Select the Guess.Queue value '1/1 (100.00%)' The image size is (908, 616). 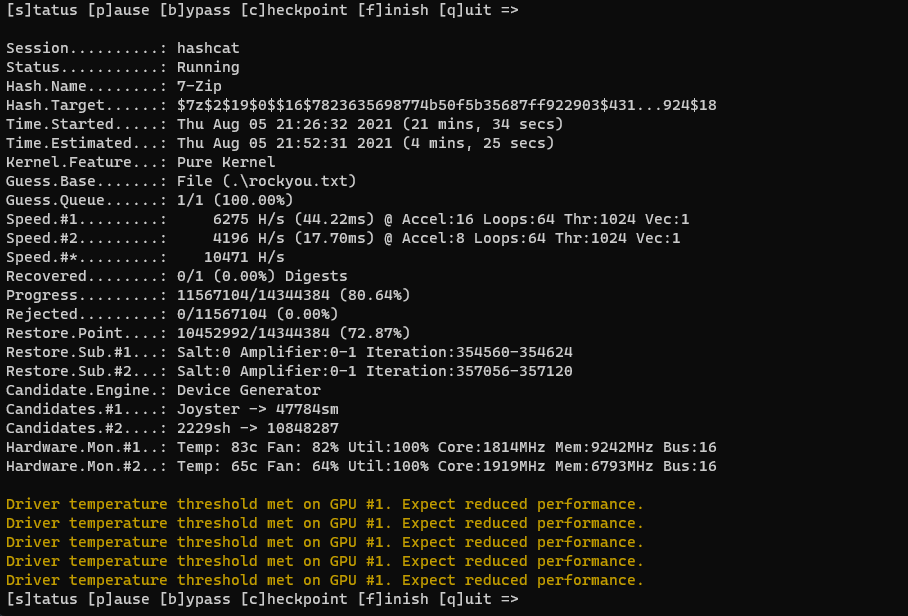pos(235,200)
